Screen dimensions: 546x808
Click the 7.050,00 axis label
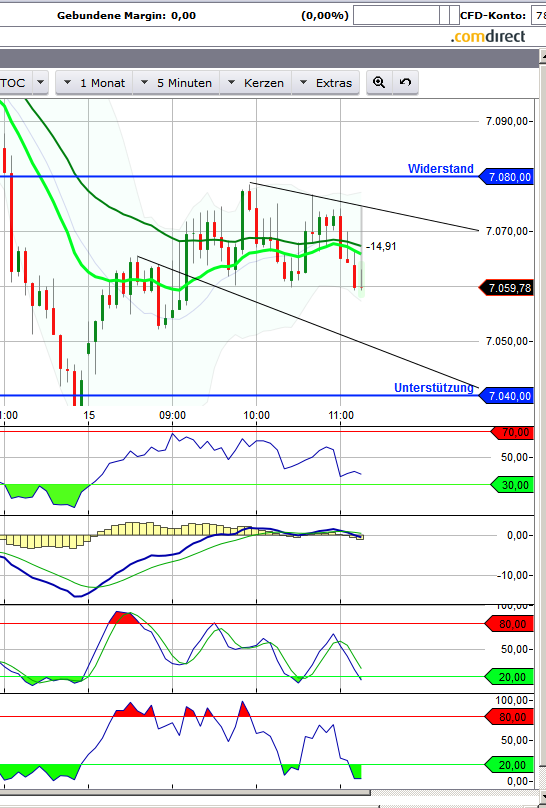point(507,341)
